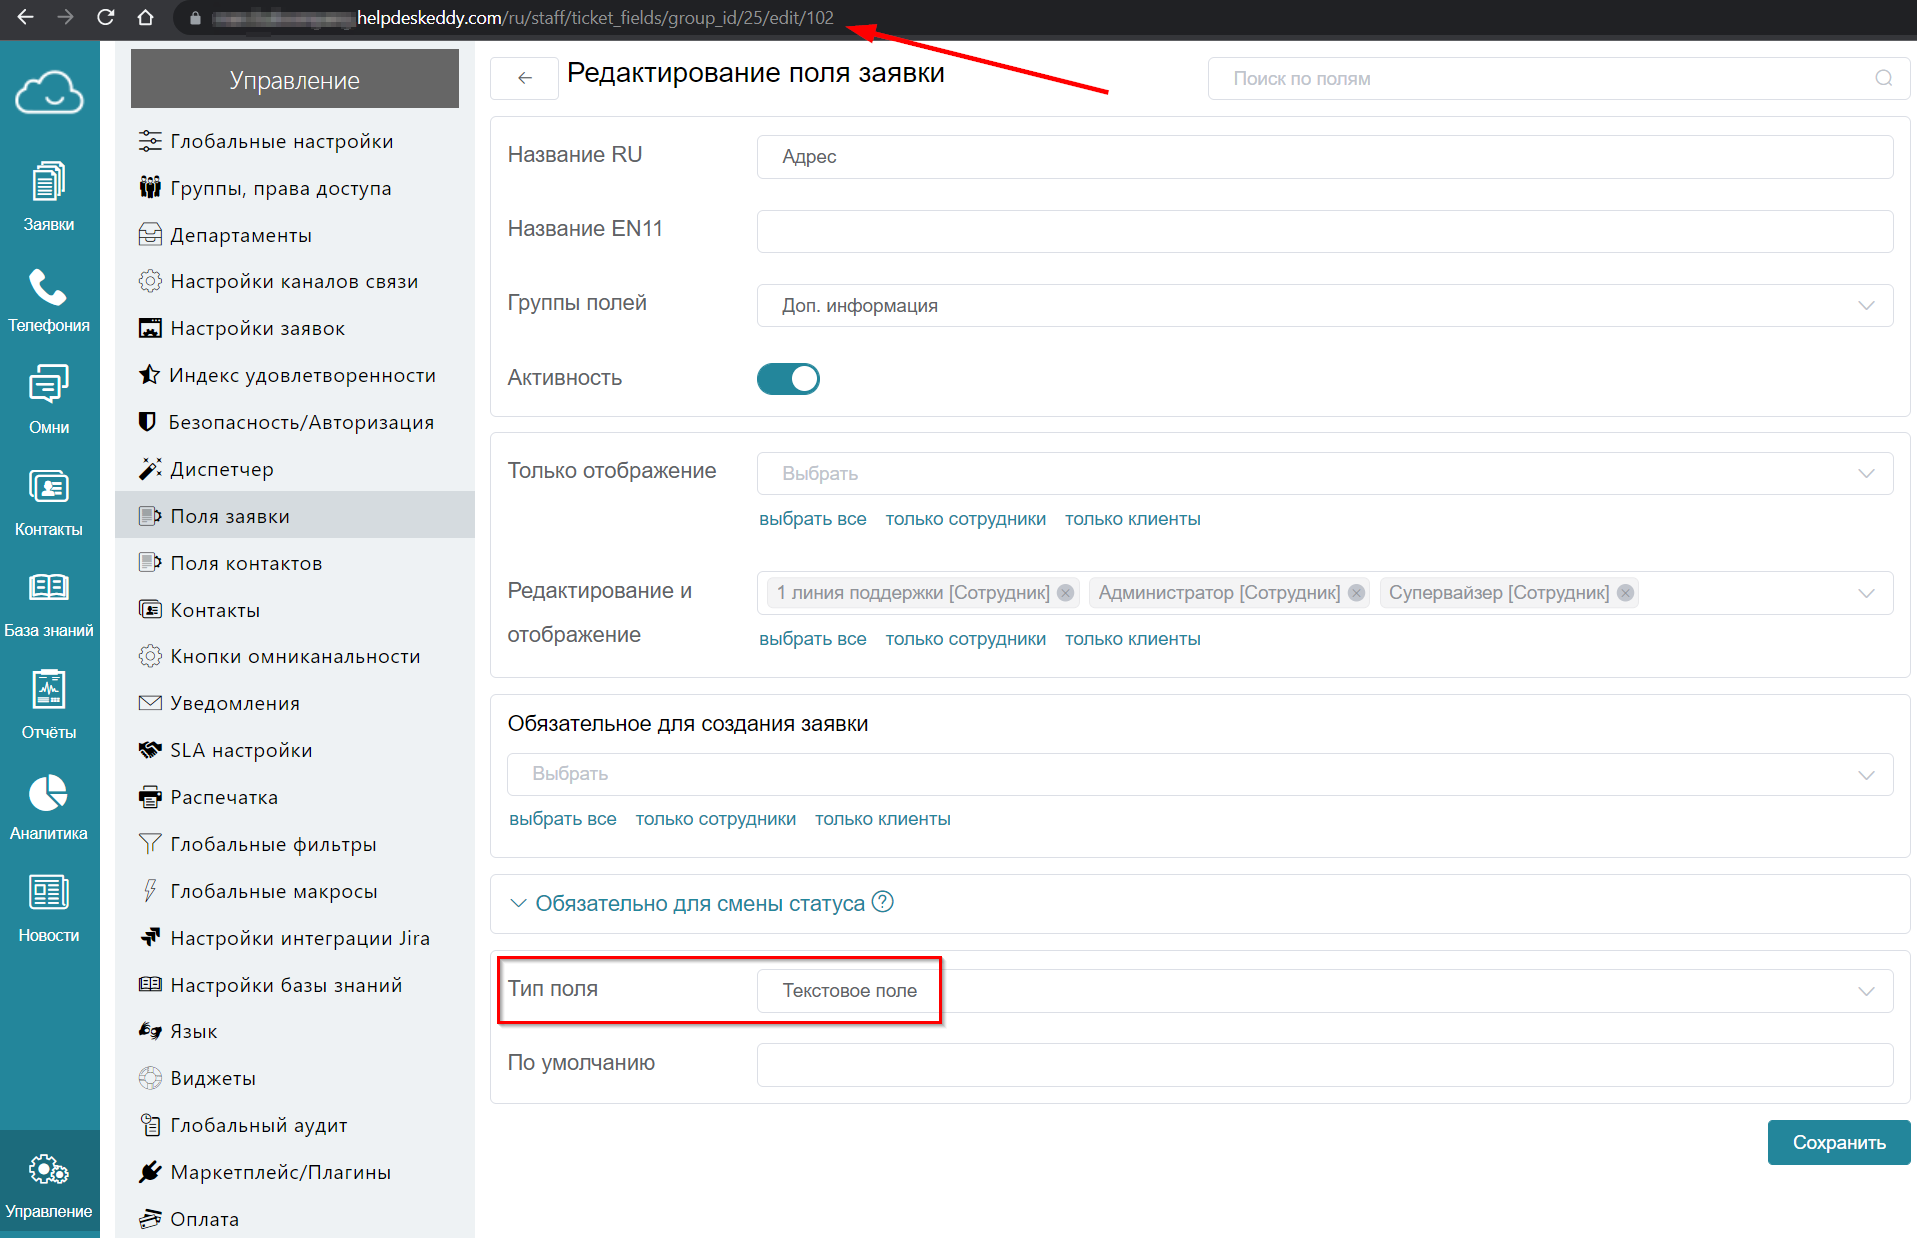Click только клиенты under Редактирование и отображение
This screenshot has width=1917, height=1238.
tap(1132, 639)
